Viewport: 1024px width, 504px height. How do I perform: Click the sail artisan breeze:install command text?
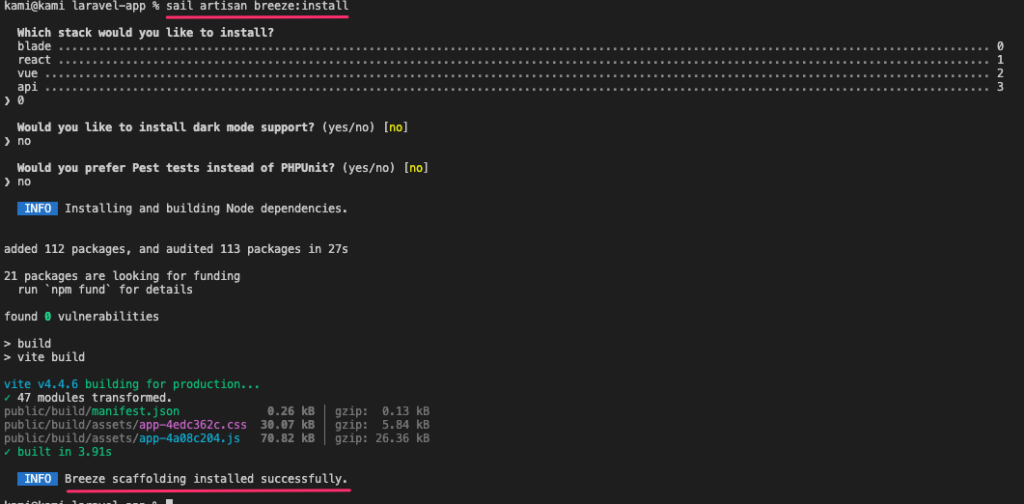coord(257,6)
